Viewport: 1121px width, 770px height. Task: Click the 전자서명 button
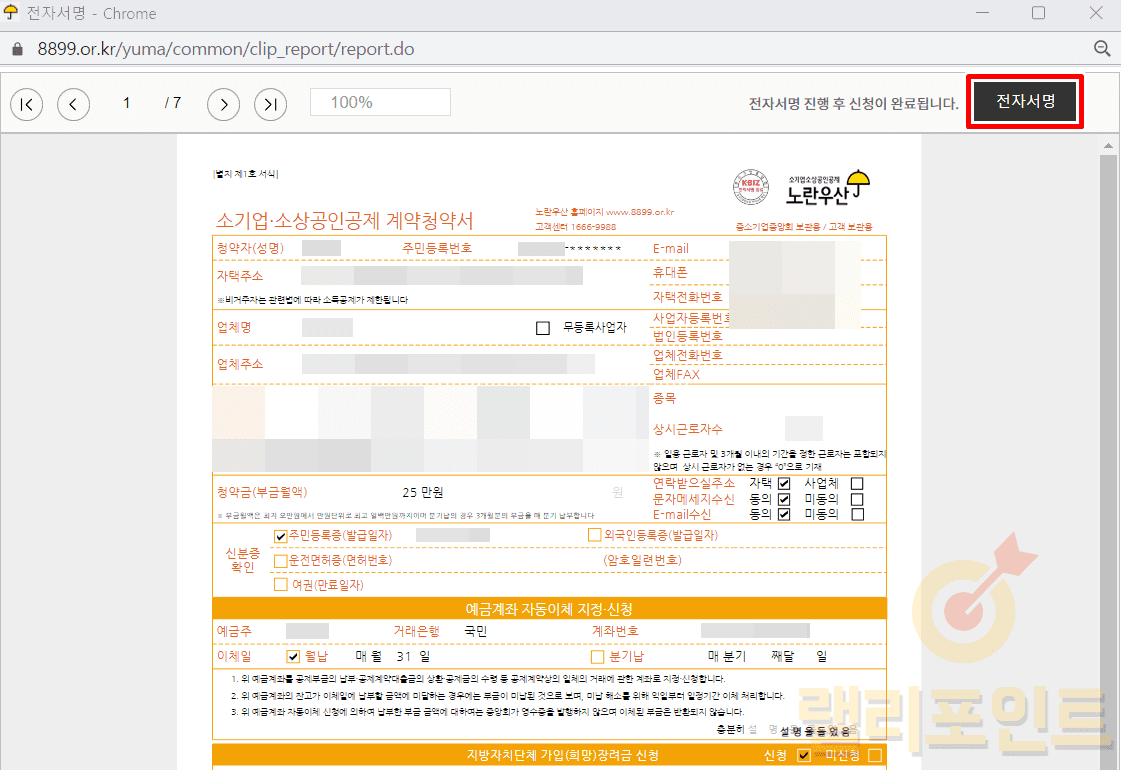point(1025,101)
